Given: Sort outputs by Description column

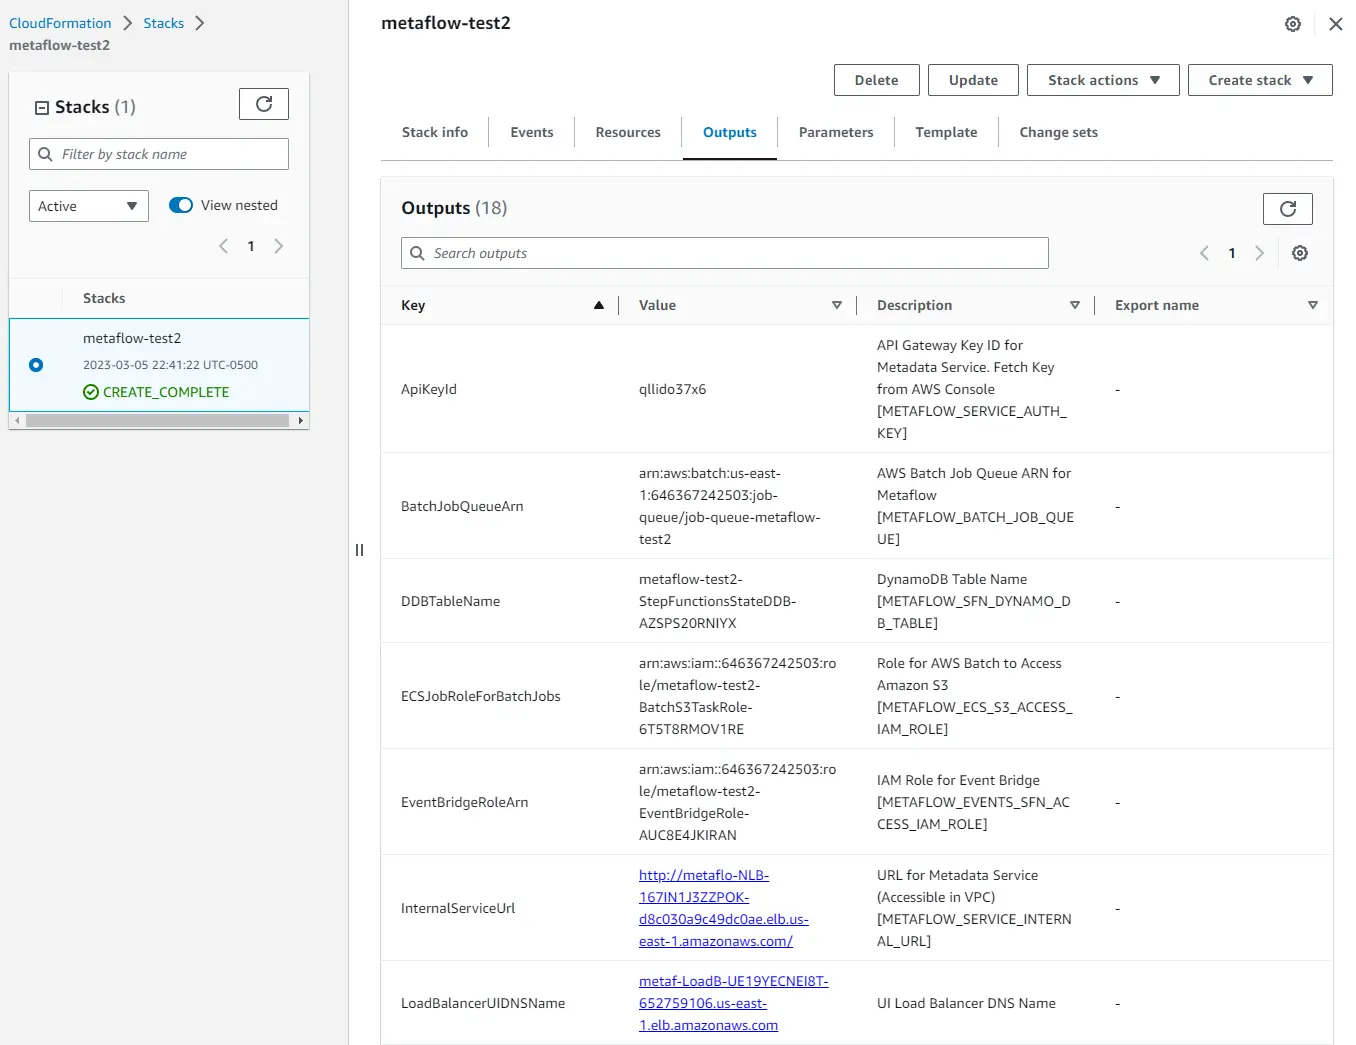Looking at the screenshot, I should tap(1075, 305).
